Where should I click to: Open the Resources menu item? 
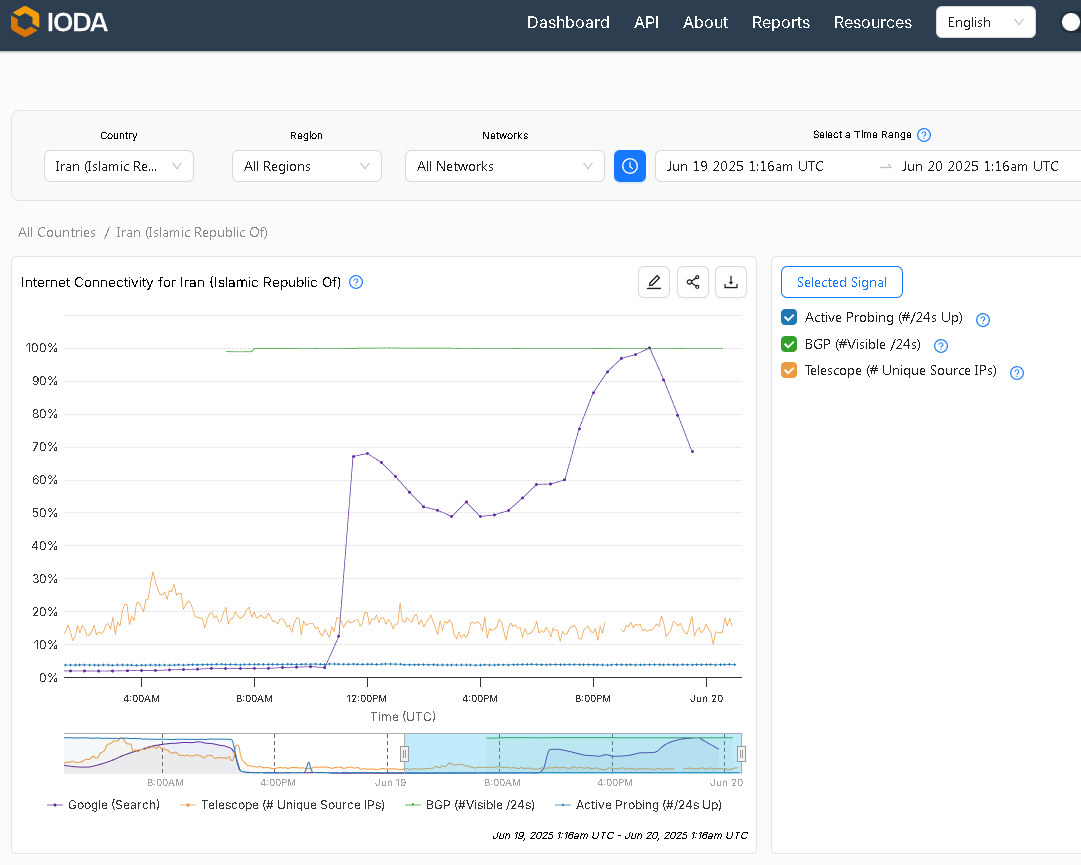tap(873, 22)
